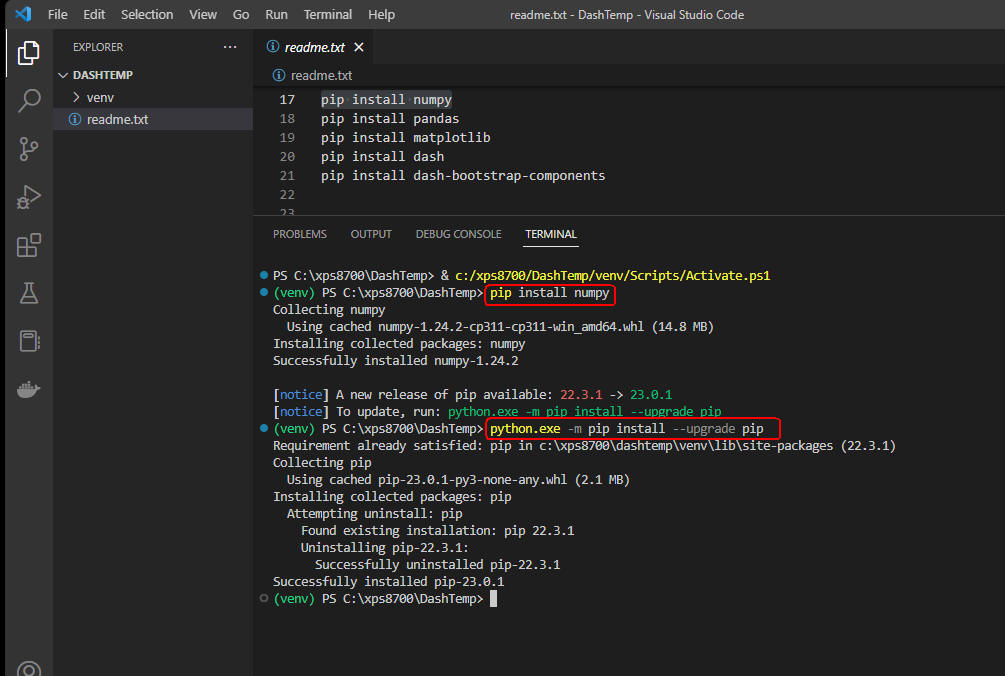Open the Testing flask view
Screen dimensions: 1005x676
click(x=28, y=293)
